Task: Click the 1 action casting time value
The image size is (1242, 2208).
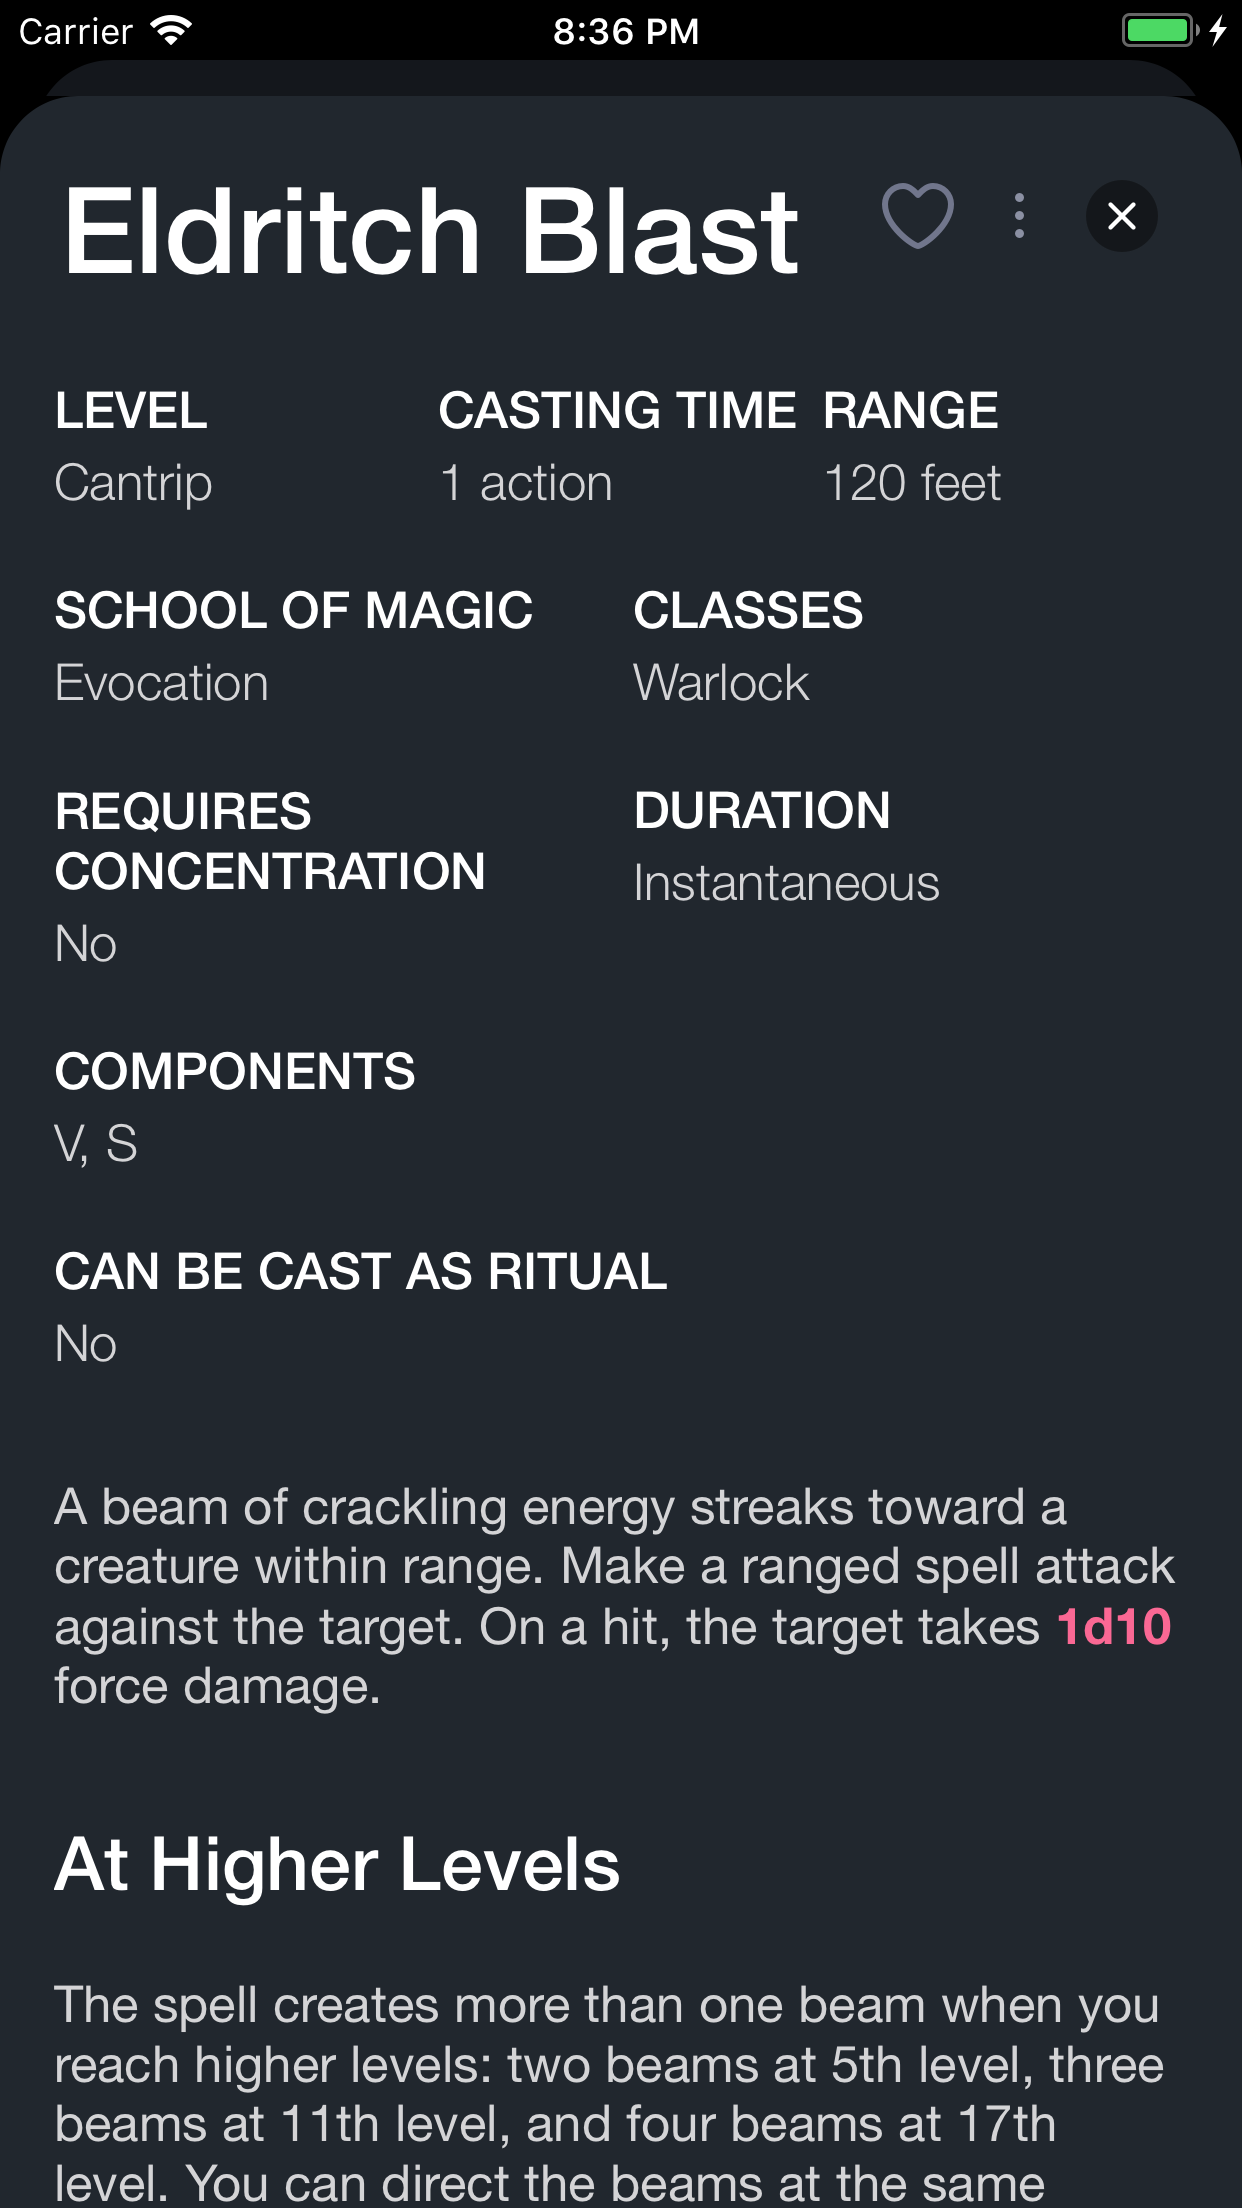Action: (x=526, y=484)
